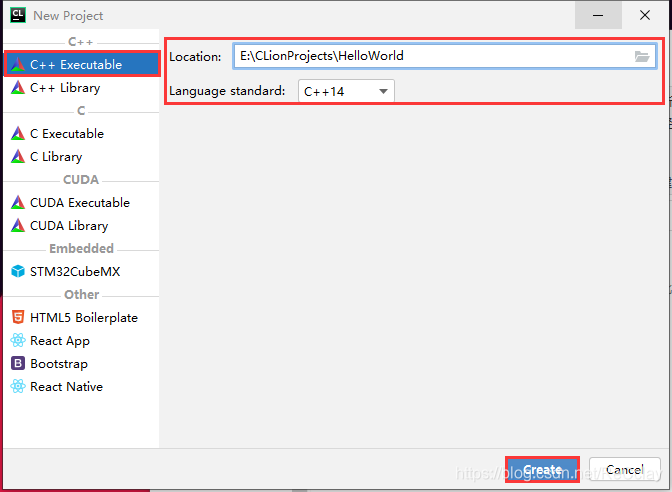Select the C++ Executable triangle icon

click(18, 64)
